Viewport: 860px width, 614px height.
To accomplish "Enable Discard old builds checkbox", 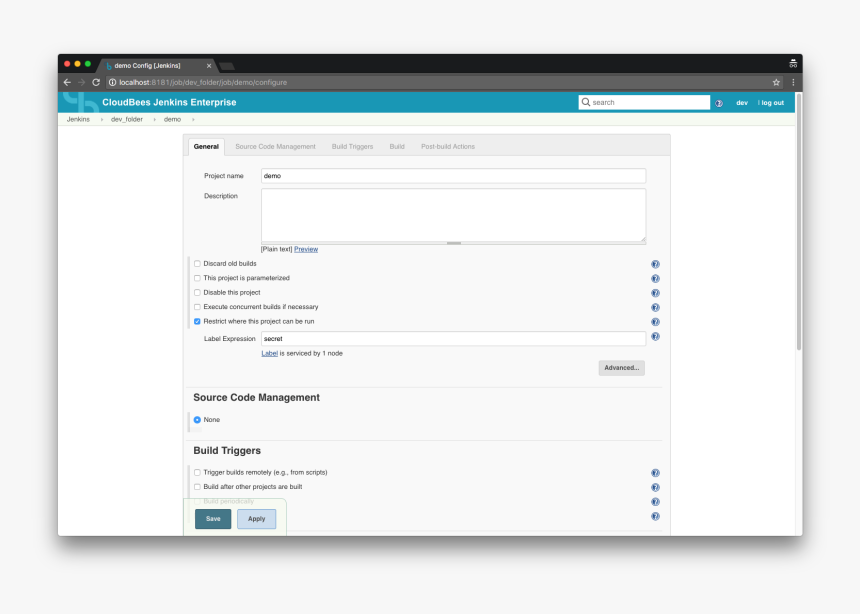I will 197,264.
